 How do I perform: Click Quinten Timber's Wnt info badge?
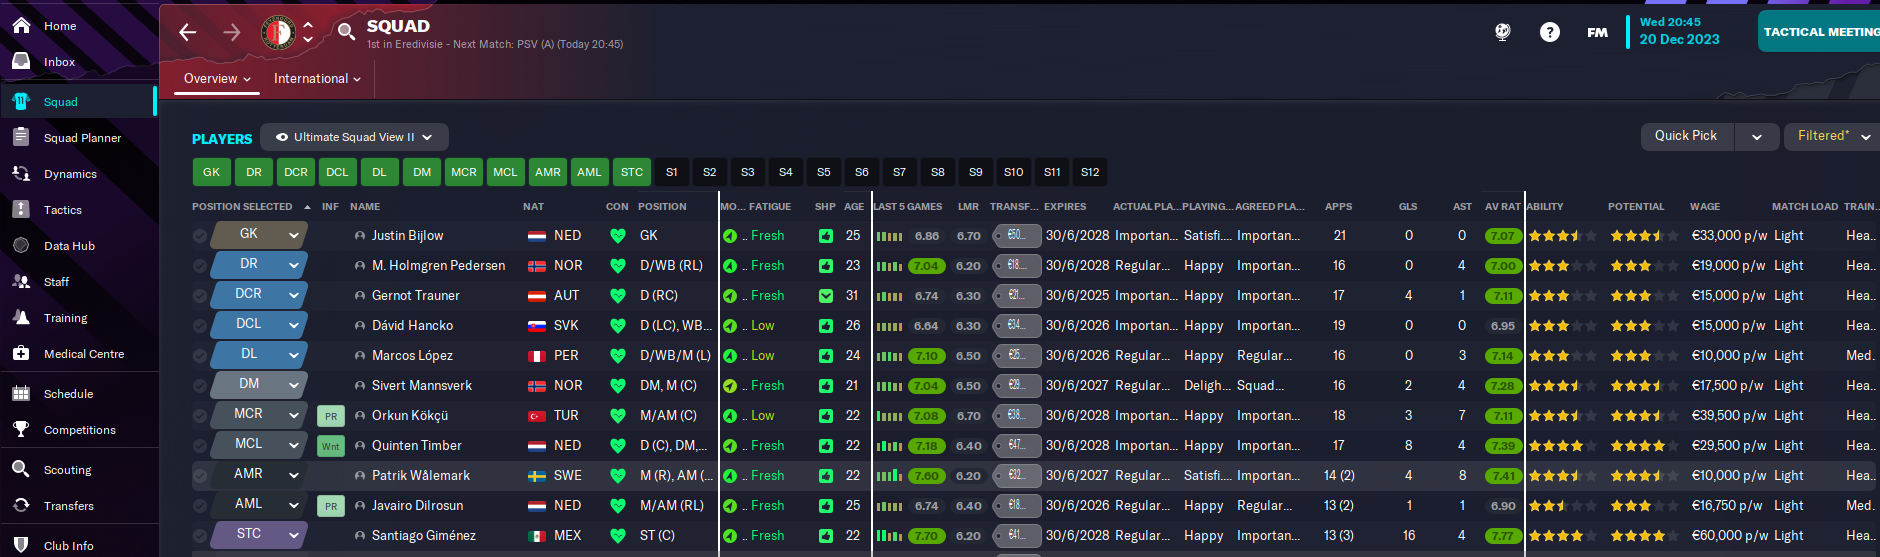point(331,446)
